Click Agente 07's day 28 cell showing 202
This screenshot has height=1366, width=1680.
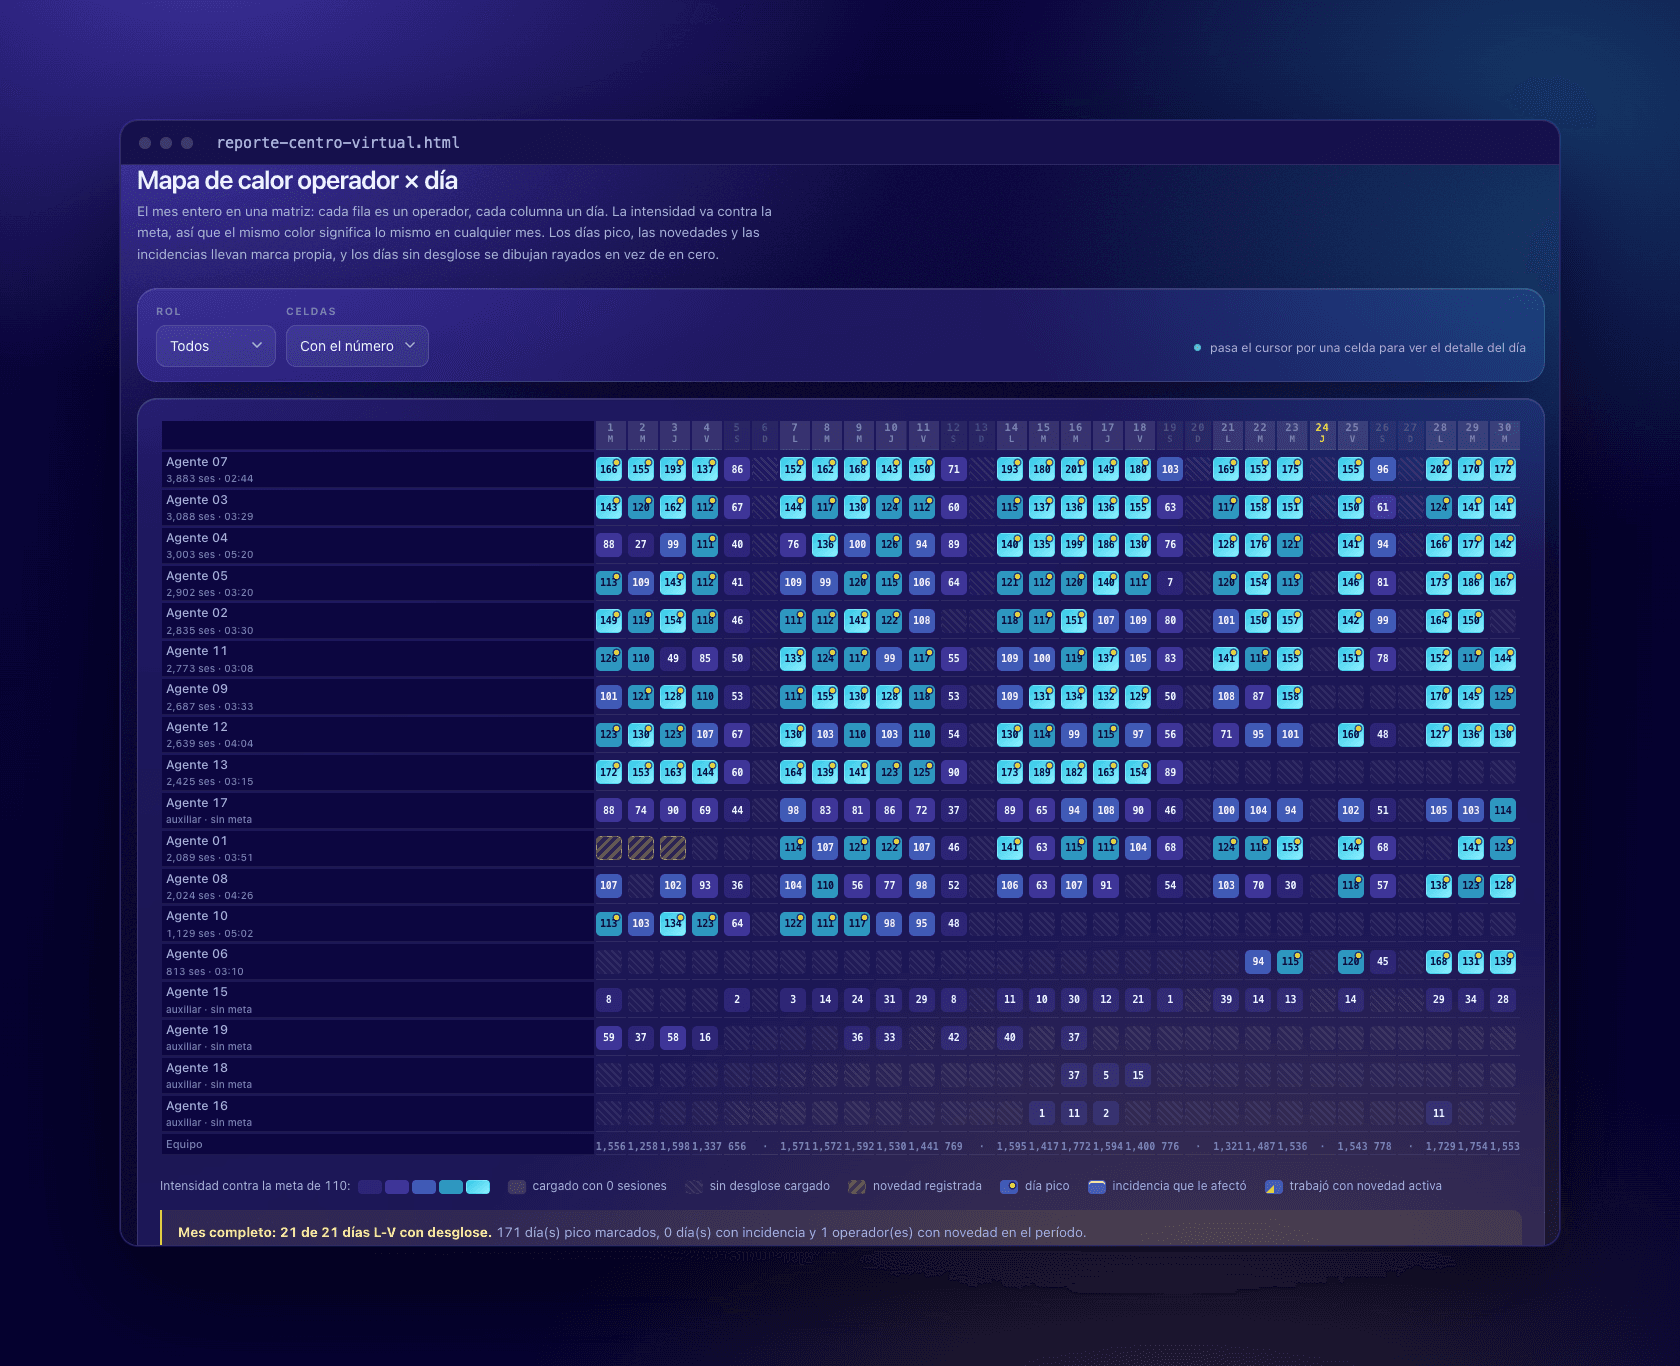pyautogui.click(x=1439, y=469)
